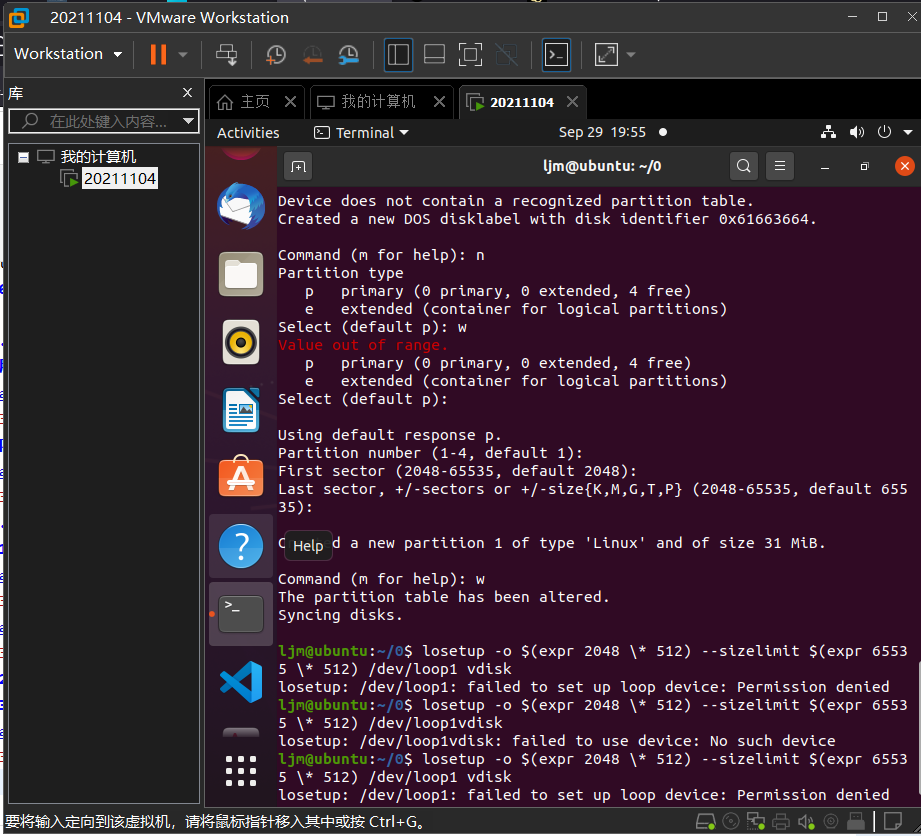Image resolution: width=921 pixels, height=836 pixels.
Task: Click the printer status icon
Action: [x=781, y=821]
